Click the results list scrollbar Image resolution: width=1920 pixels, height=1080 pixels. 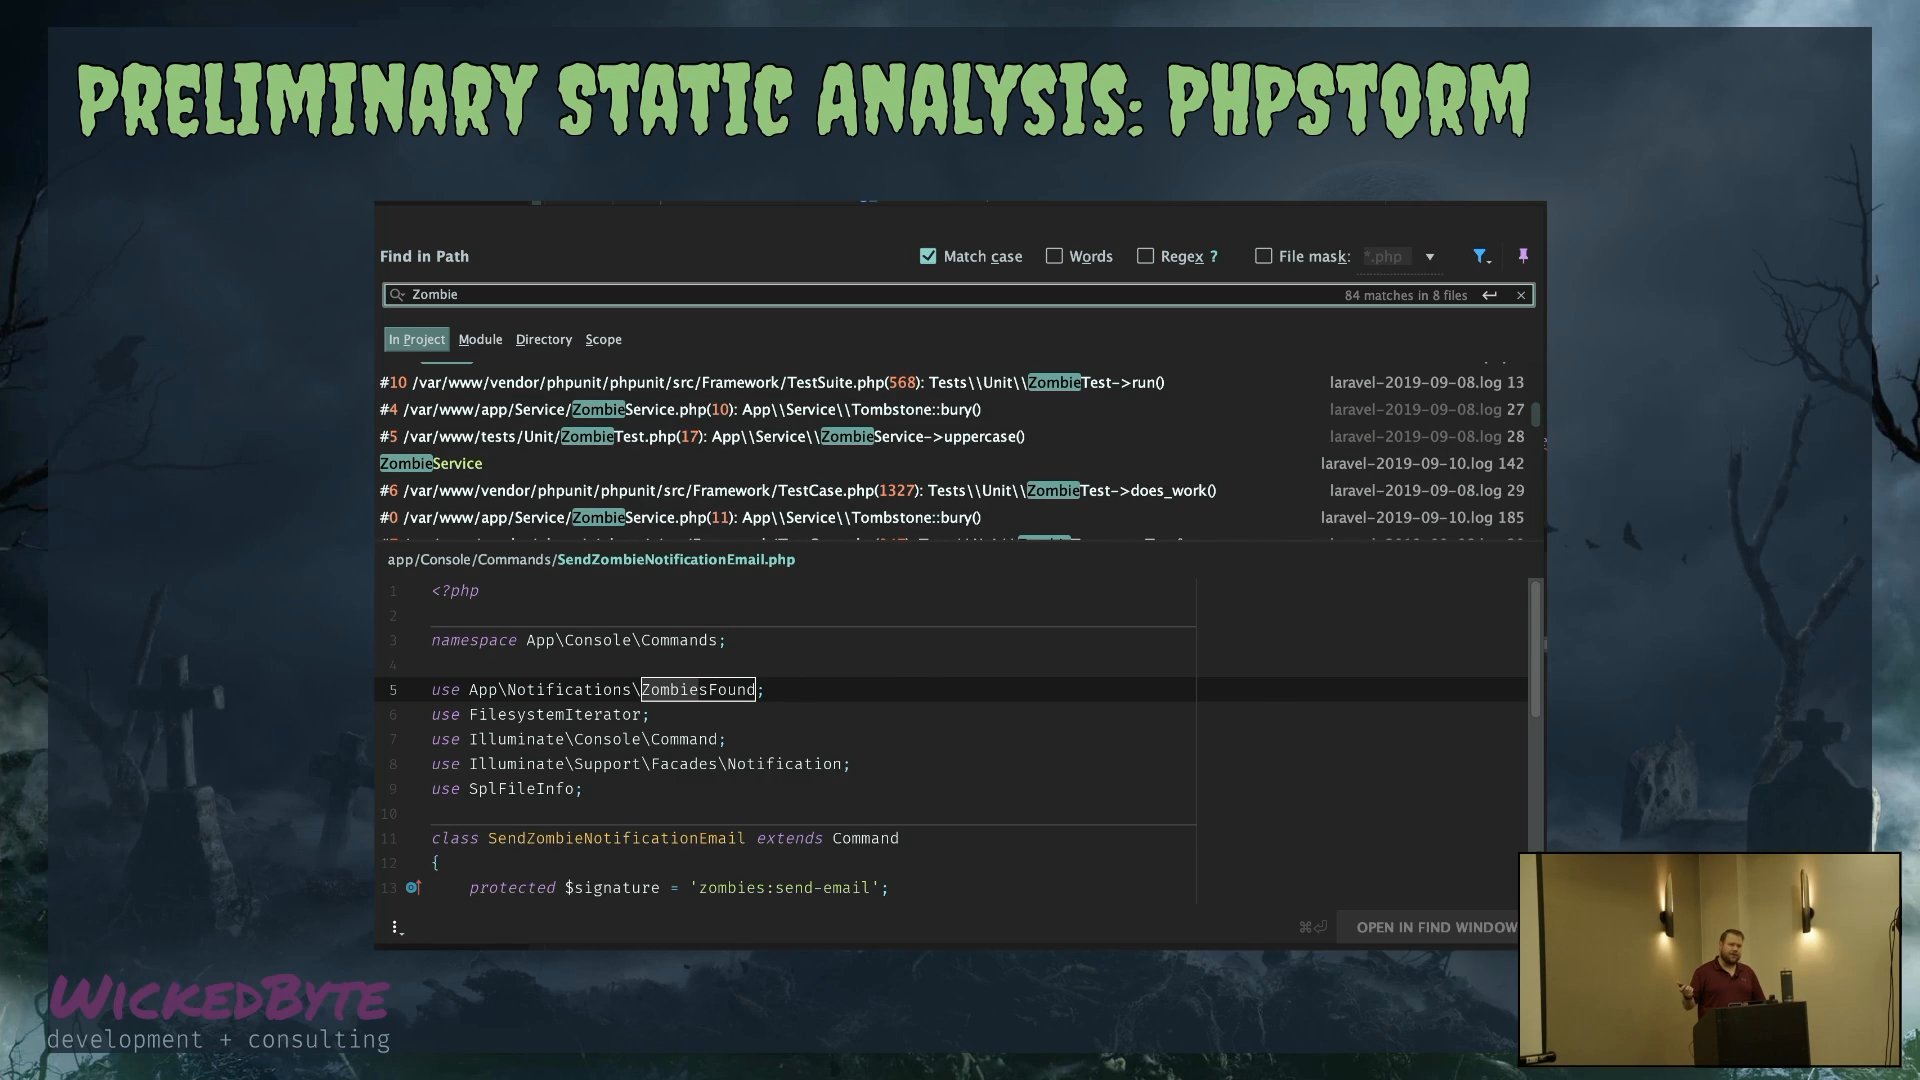click(x=1535, y=413)
